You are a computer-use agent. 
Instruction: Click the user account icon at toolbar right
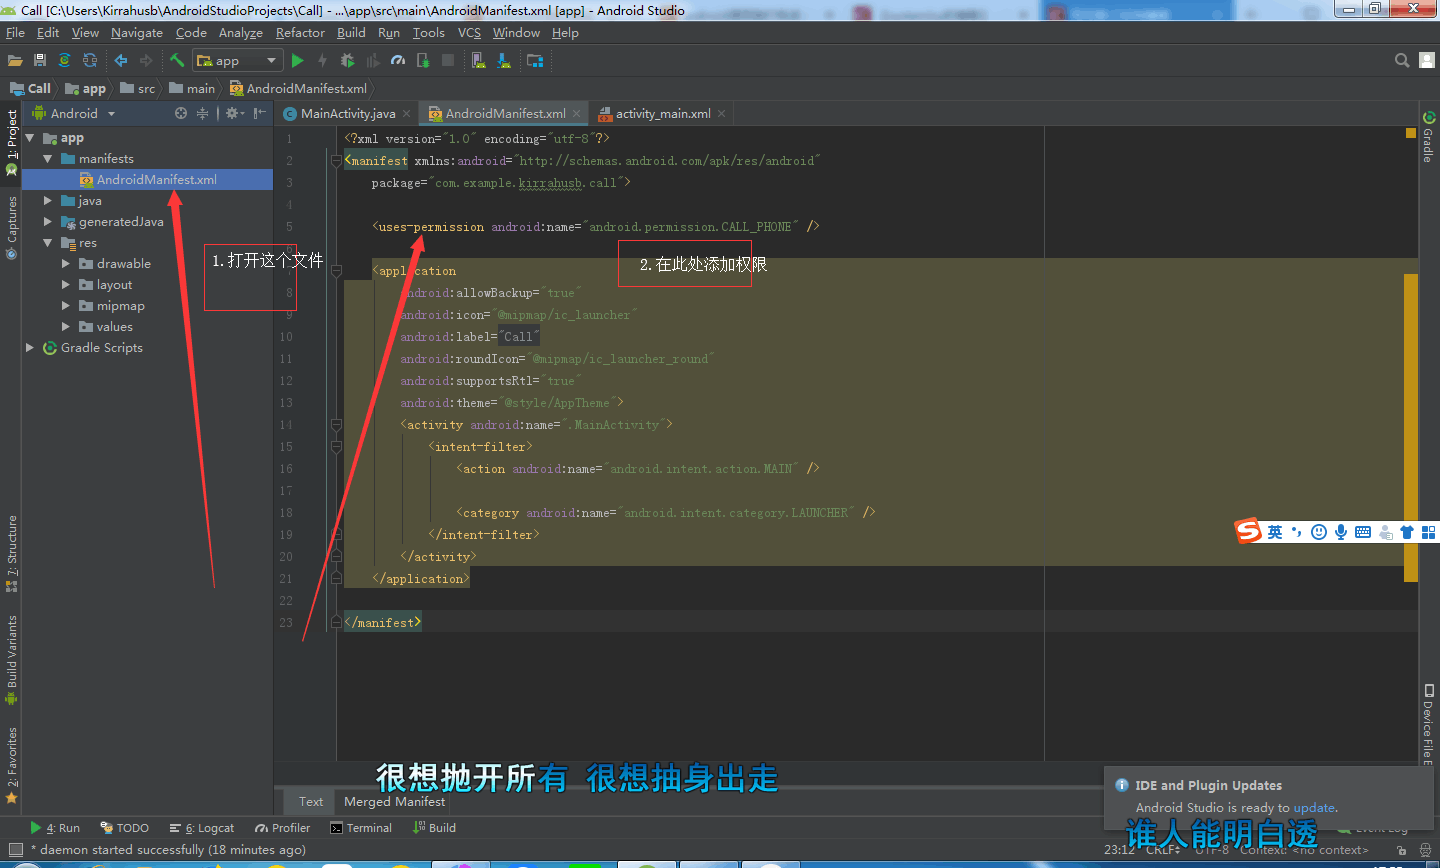click(1427, 61)
